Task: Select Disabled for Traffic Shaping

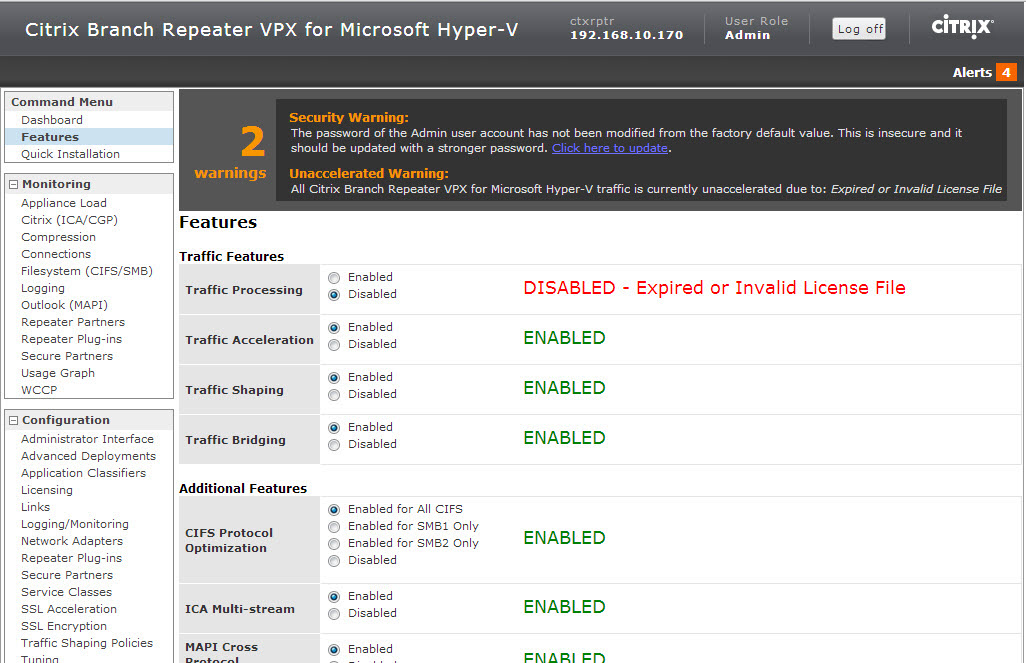Action: click(x=334, y=395)
